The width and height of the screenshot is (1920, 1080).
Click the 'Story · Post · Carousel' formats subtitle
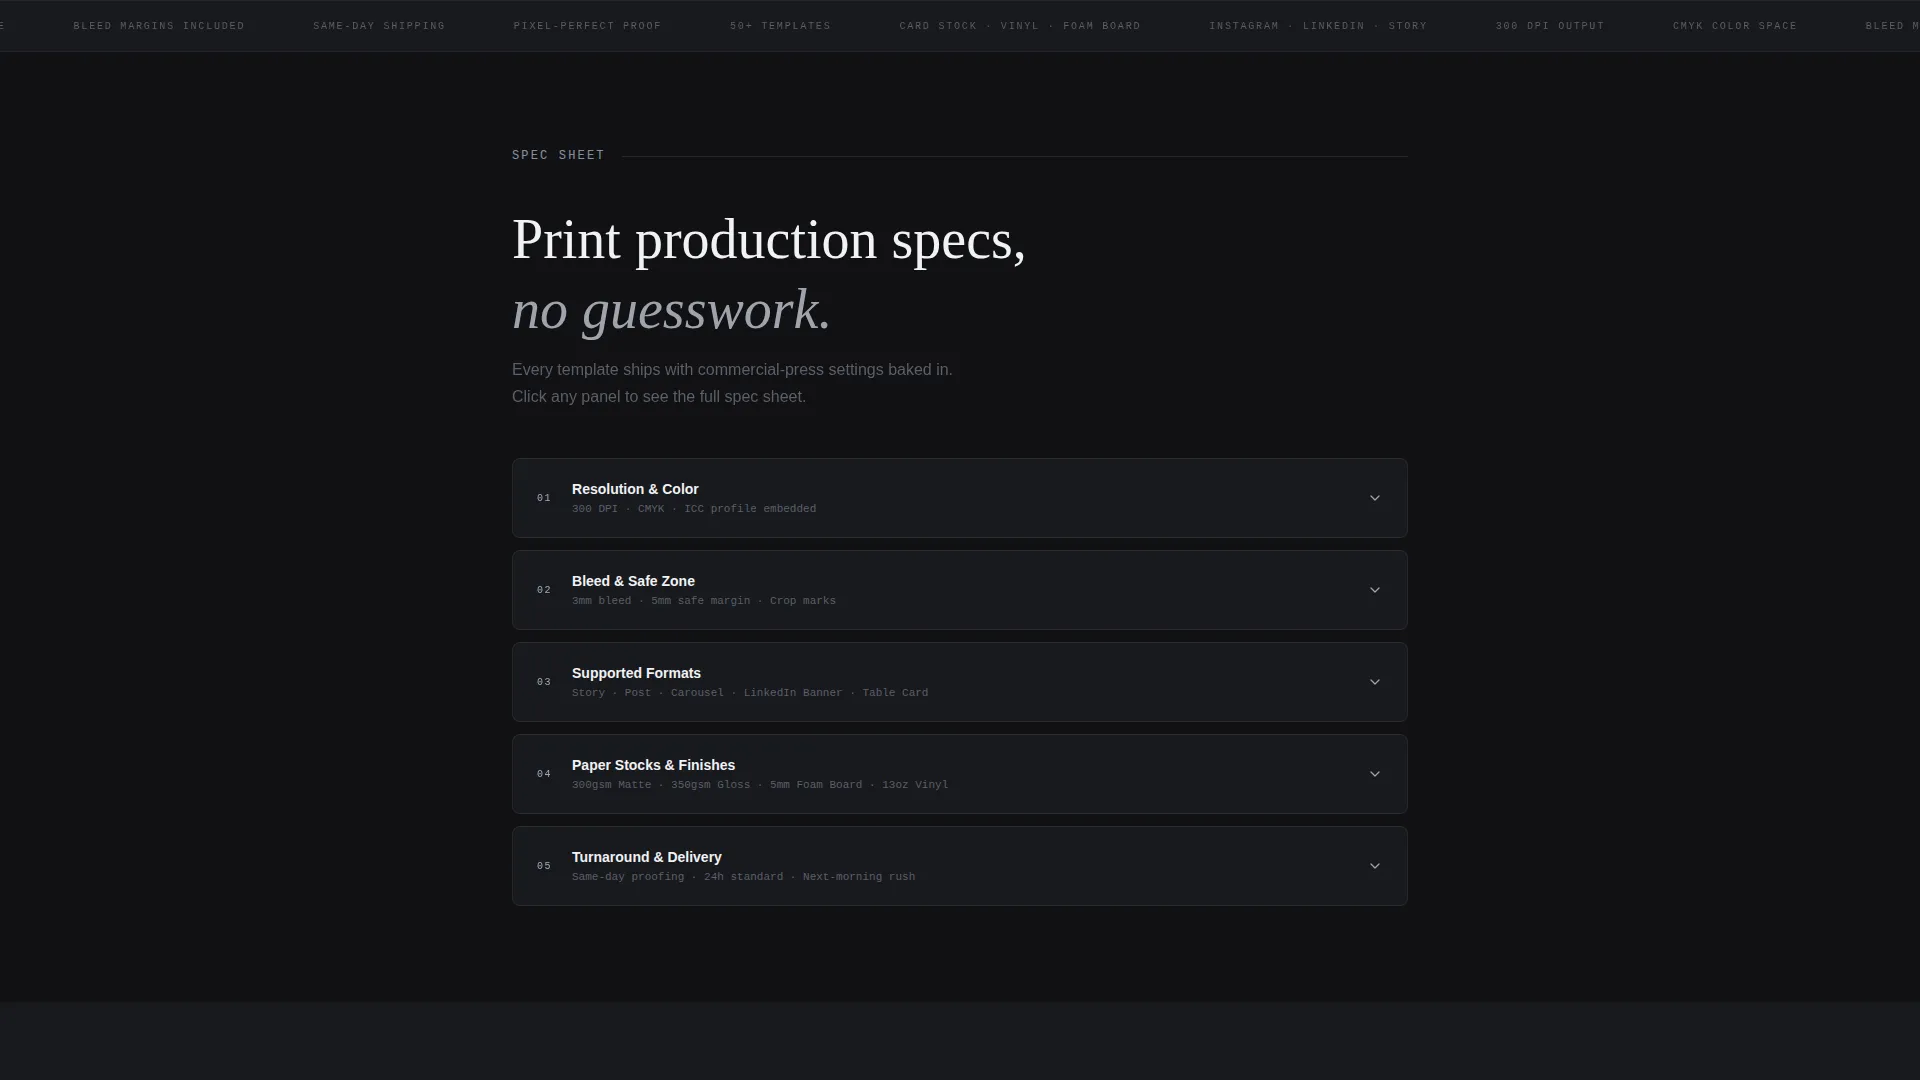(x=750, y=693)
